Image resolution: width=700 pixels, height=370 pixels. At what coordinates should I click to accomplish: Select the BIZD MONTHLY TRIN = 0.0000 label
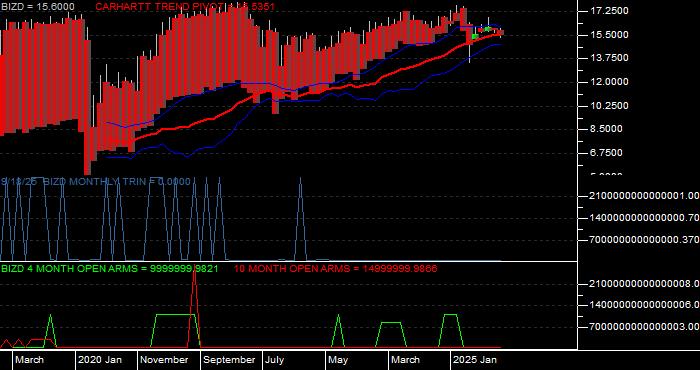[117, 182]
